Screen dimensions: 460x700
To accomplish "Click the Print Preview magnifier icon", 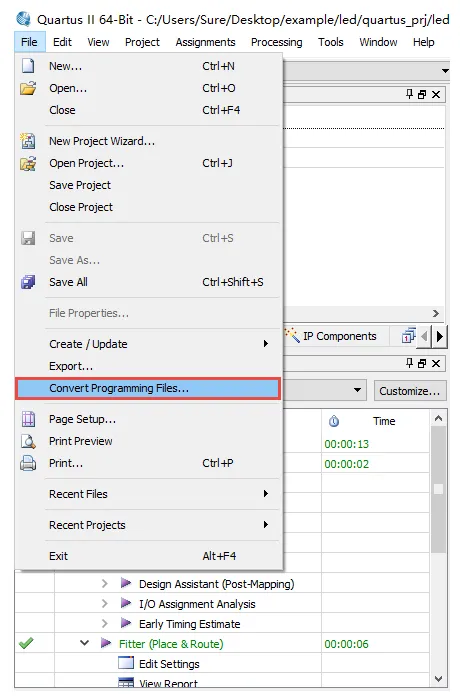I will (28, 441).
